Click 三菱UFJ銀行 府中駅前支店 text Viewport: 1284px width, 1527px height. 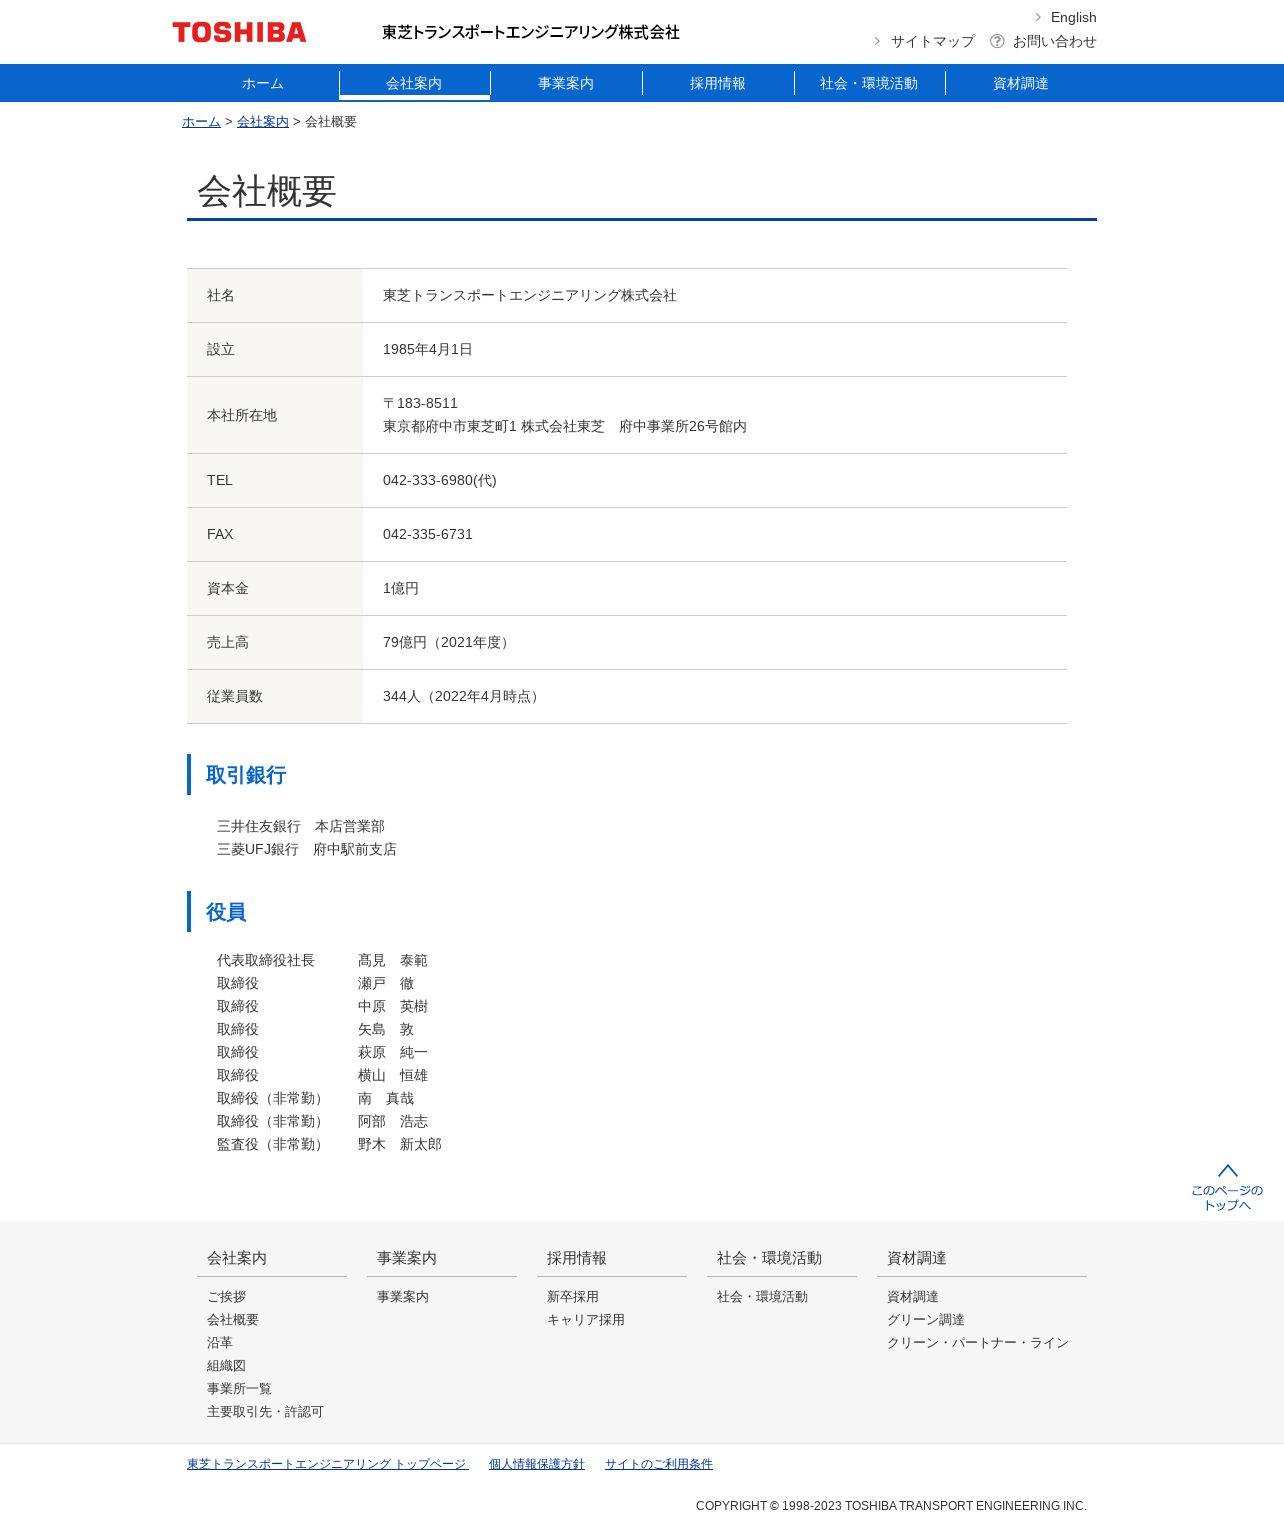307,849
